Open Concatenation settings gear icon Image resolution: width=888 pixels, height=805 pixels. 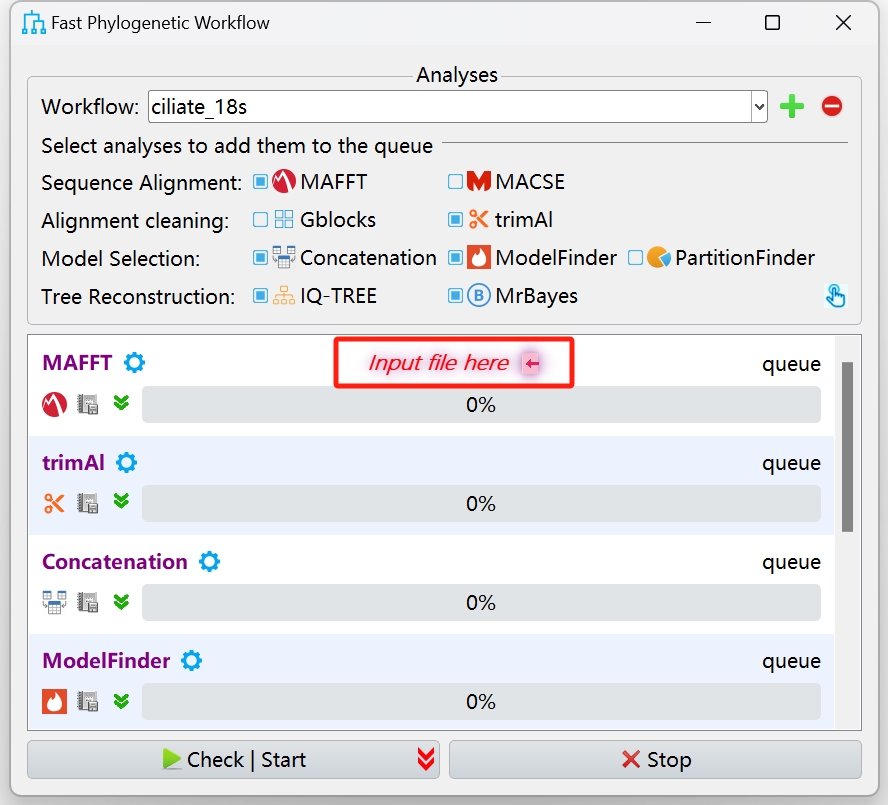[x=209, y=562]
